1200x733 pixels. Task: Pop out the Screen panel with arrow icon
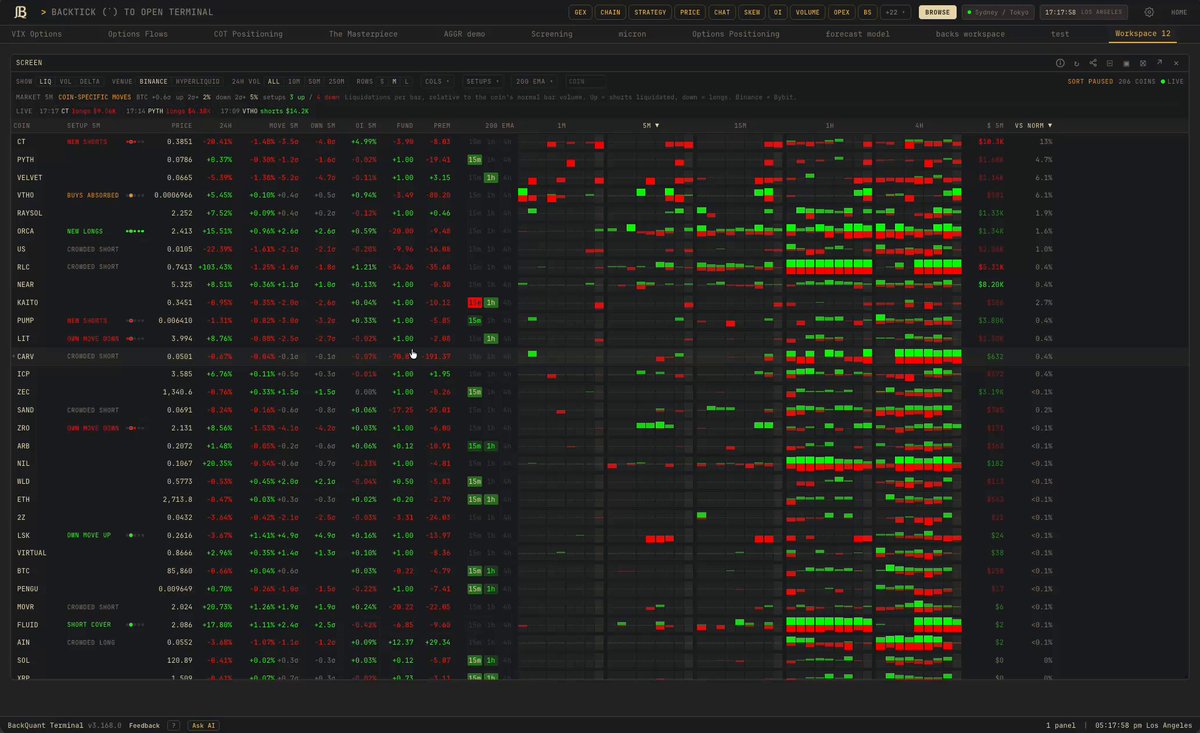(x=1159, y=63)
